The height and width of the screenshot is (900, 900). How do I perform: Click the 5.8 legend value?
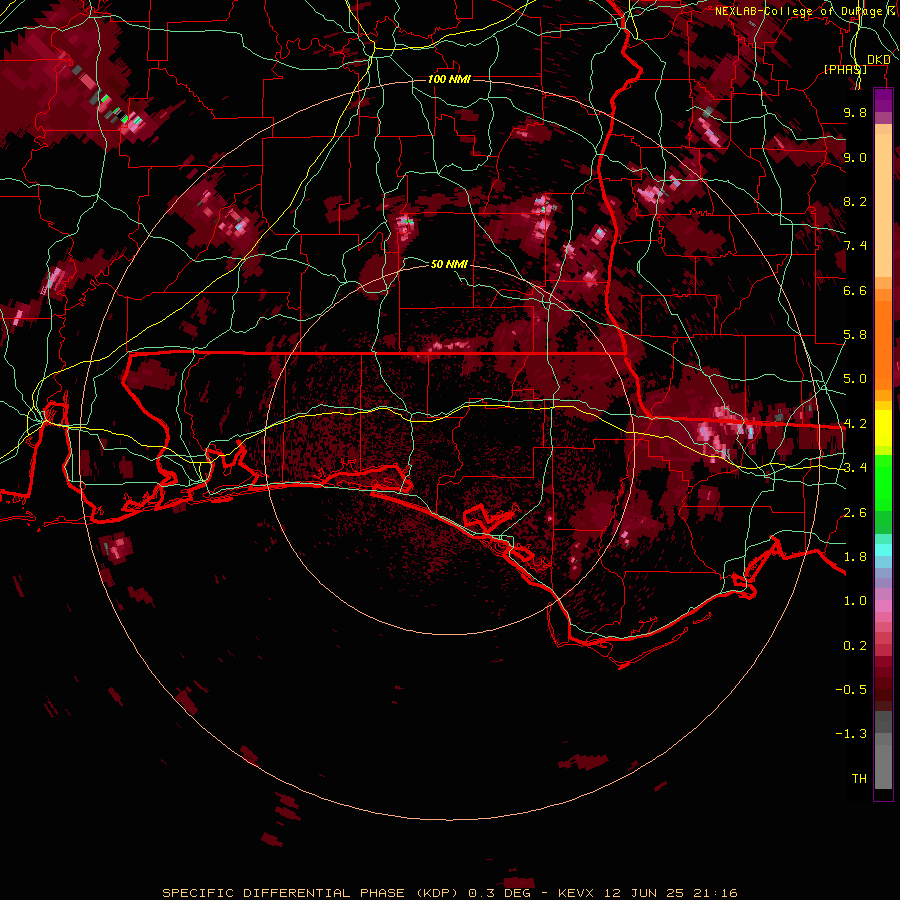(x=855, y=335)
